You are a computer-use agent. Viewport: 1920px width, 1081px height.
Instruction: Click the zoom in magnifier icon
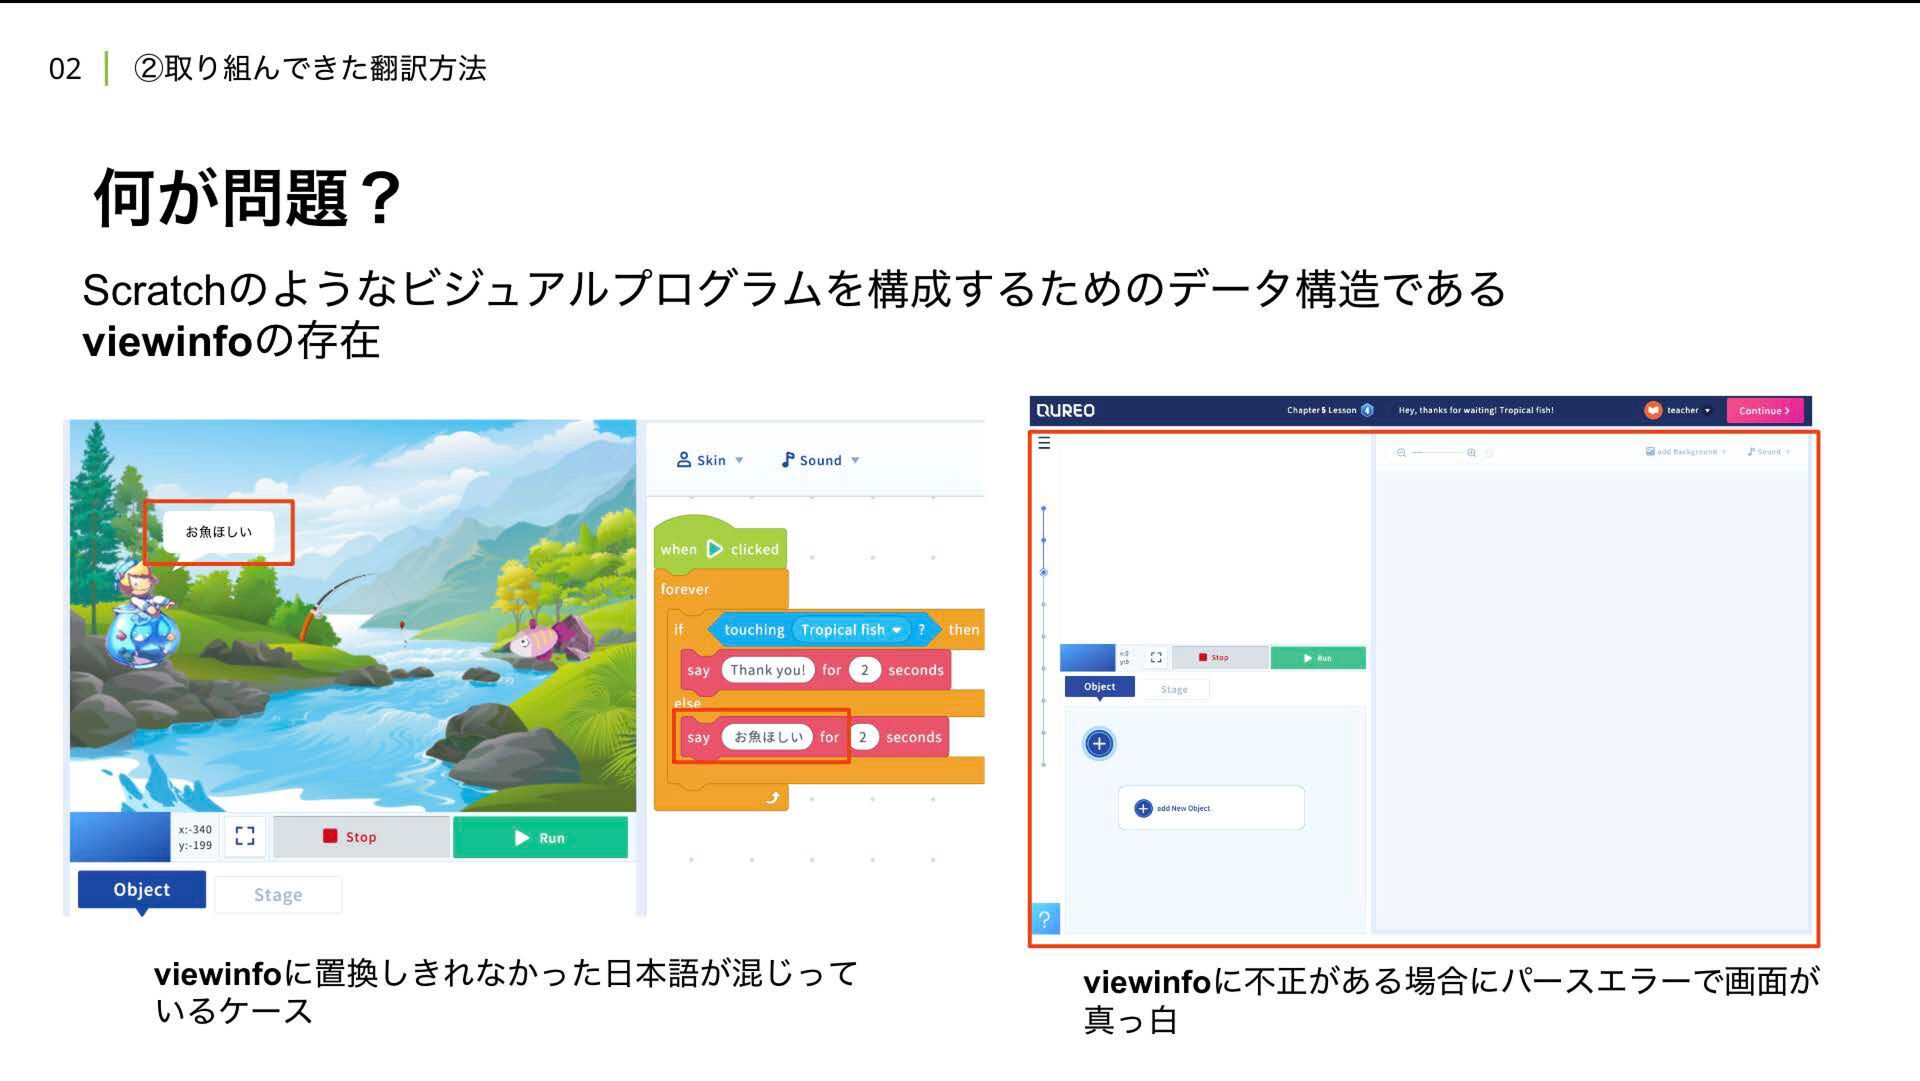[x=1471, y=453]
